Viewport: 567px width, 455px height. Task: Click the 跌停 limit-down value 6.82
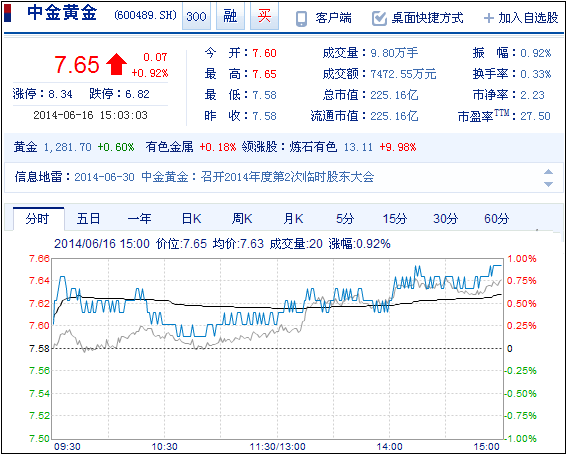[x=137, y=95]
